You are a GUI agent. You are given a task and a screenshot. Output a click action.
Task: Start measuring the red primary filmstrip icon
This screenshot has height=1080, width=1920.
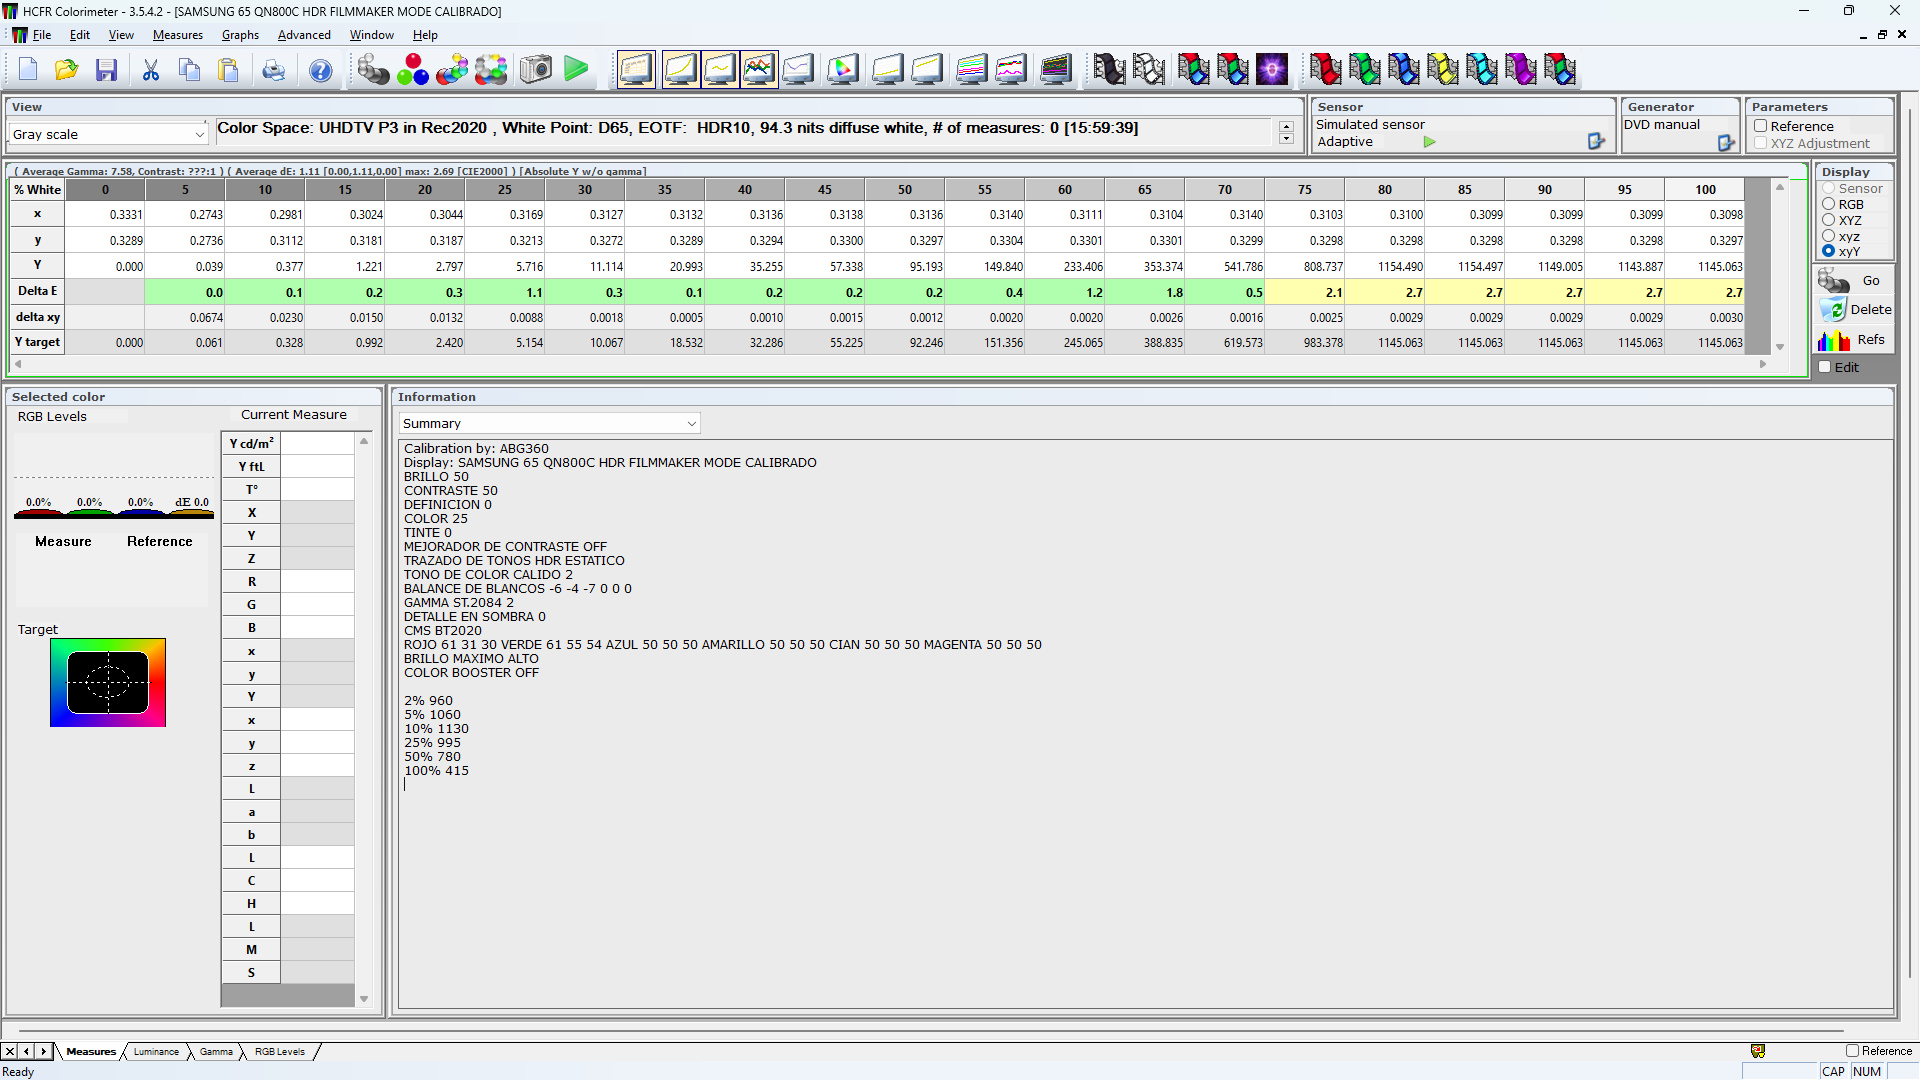tap(1325, 69)
